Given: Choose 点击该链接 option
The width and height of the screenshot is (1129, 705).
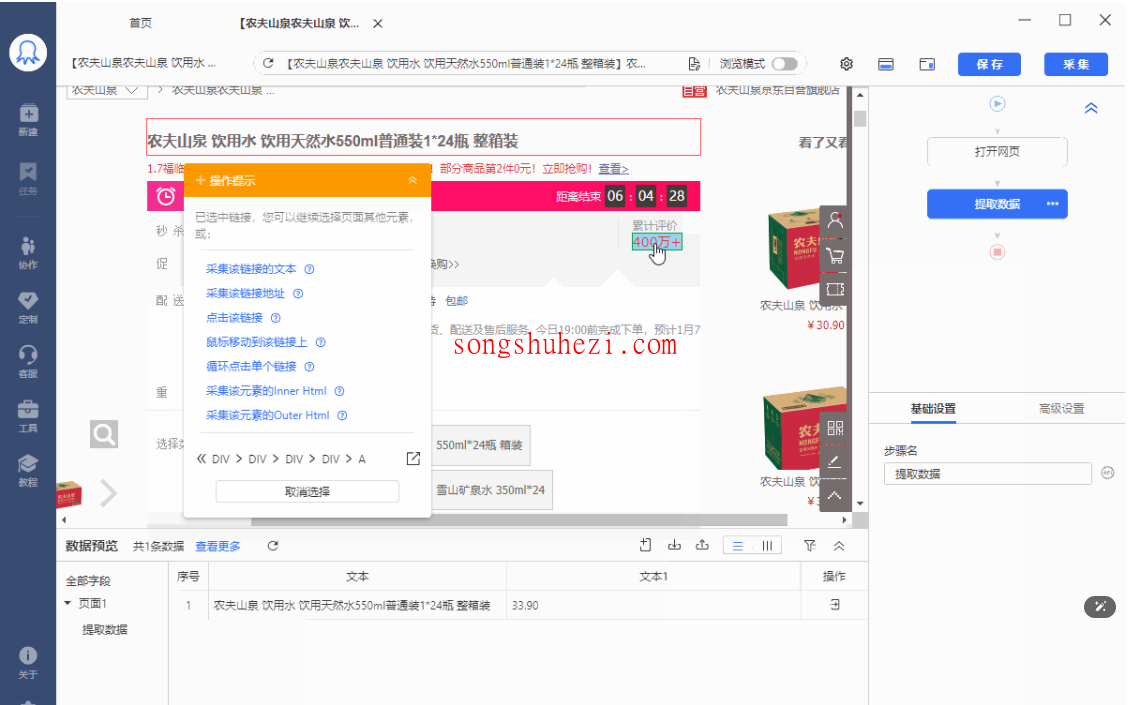Looking at the screenshot, I should 235,318.
